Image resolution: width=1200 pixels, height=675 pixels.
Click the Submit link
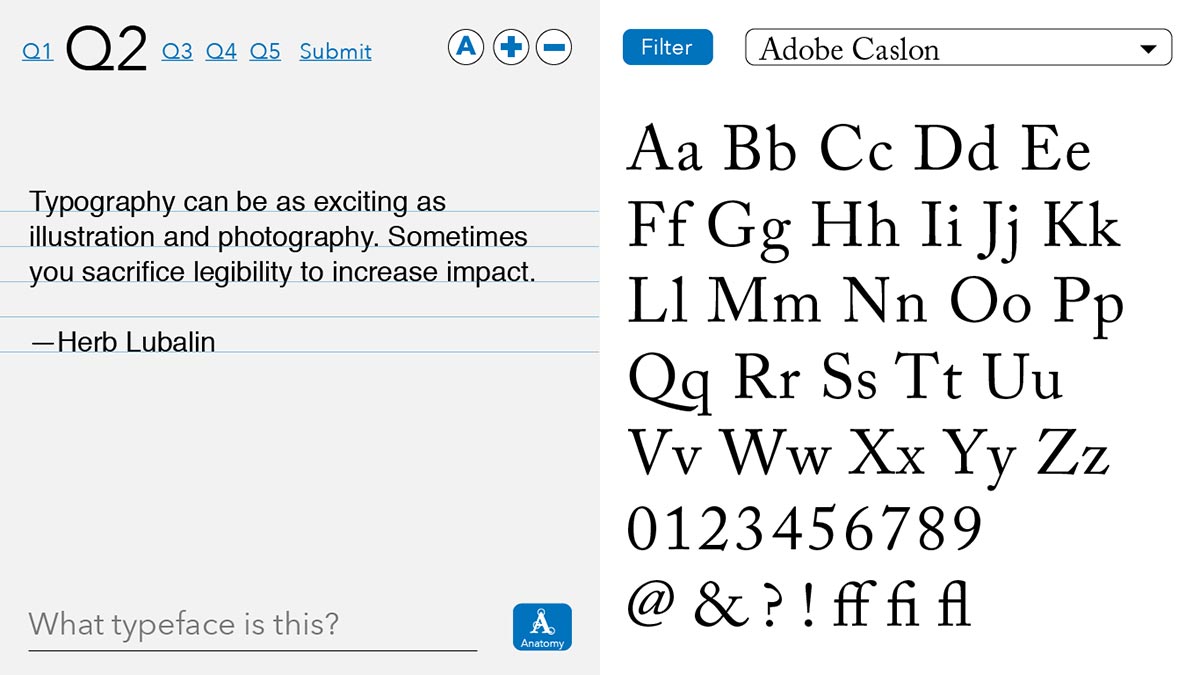click(x=335, y=51)
